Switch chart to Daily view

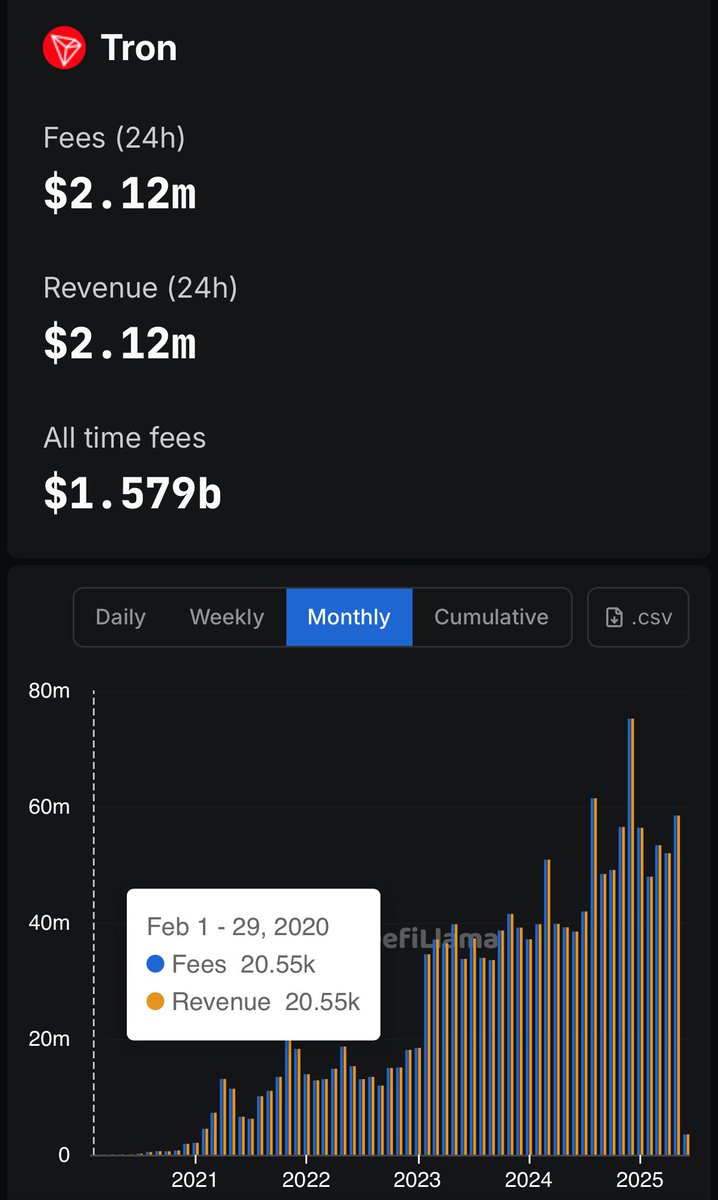point(120,617)
